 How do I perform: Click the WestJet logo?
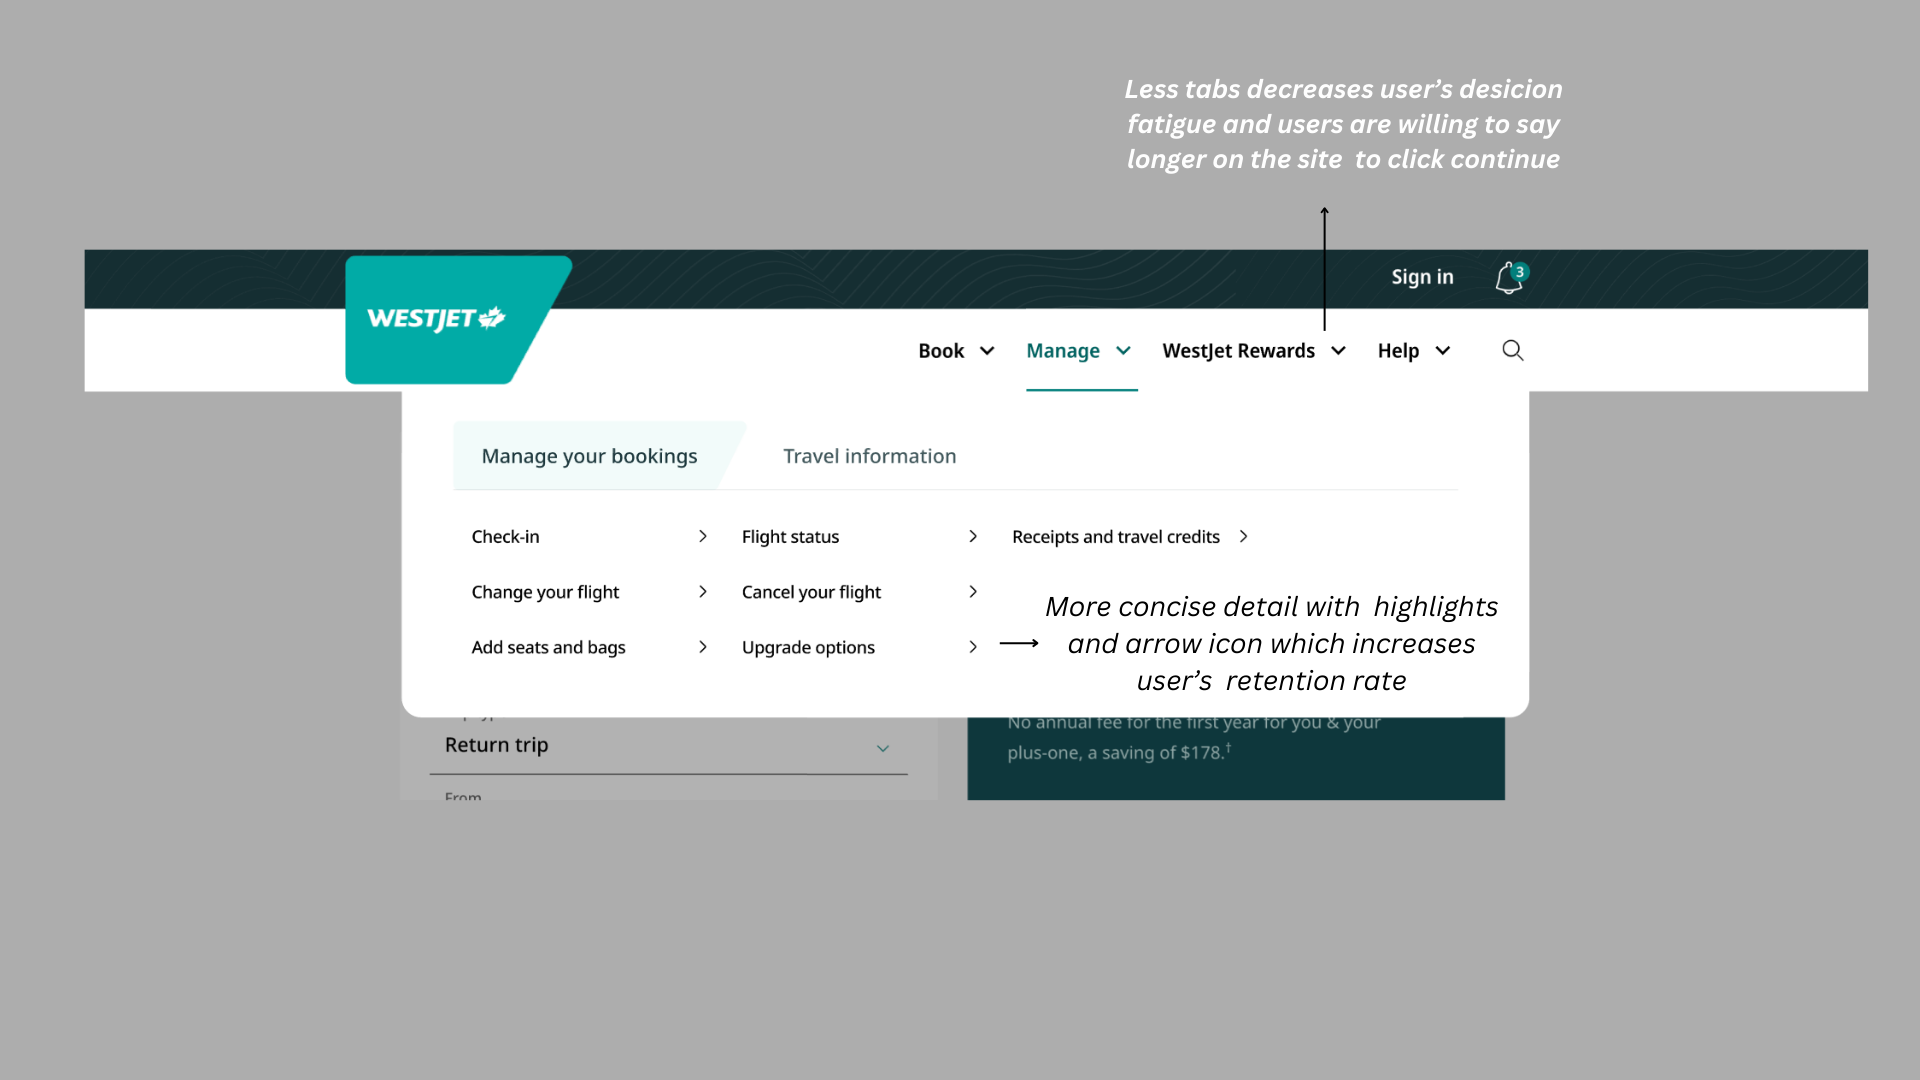click(x=437, y=319)
